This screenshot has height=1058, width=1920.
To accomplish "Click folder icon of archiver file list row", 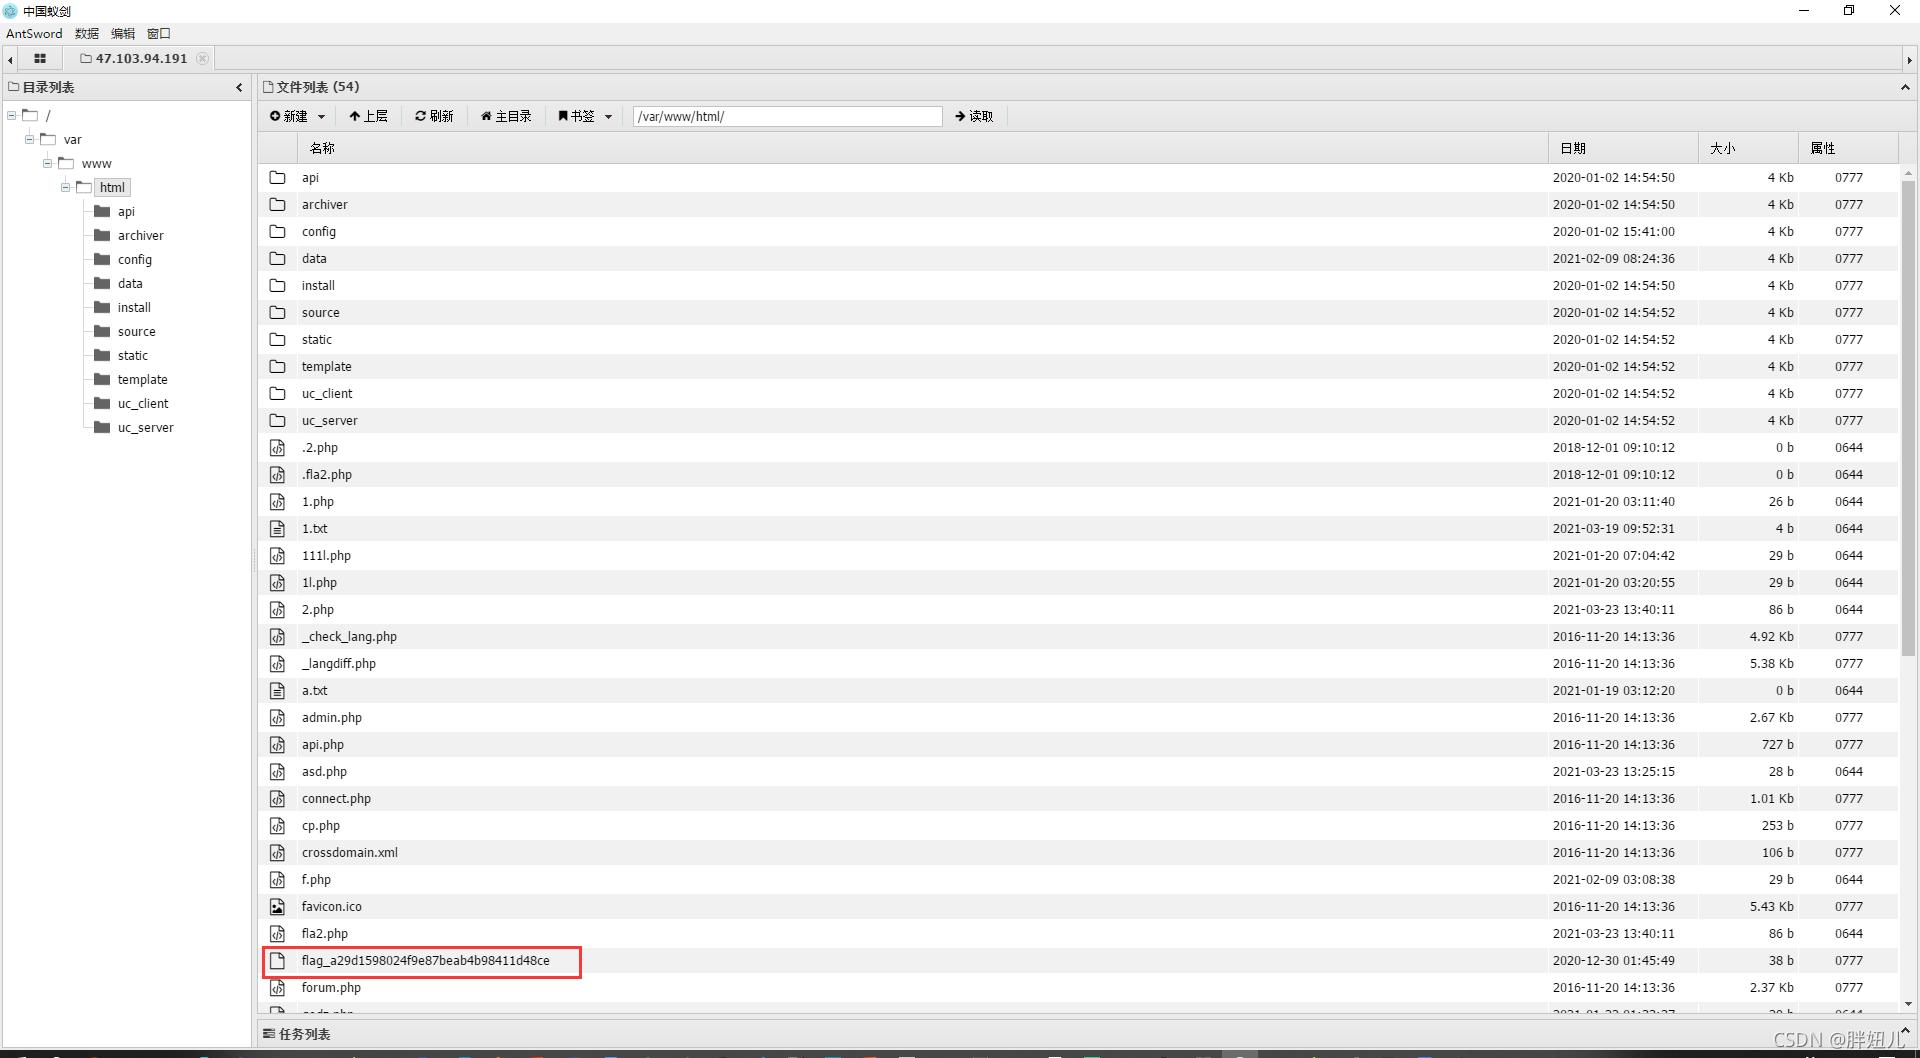I will pos(278,204).
